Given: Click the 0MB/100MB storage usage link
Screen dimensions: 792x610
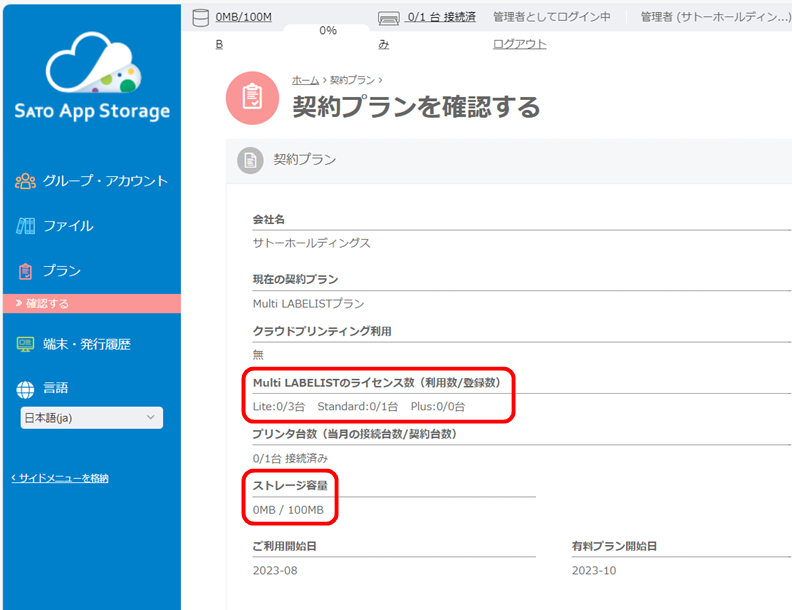Looking at the screenshot, I should [243, 17].
